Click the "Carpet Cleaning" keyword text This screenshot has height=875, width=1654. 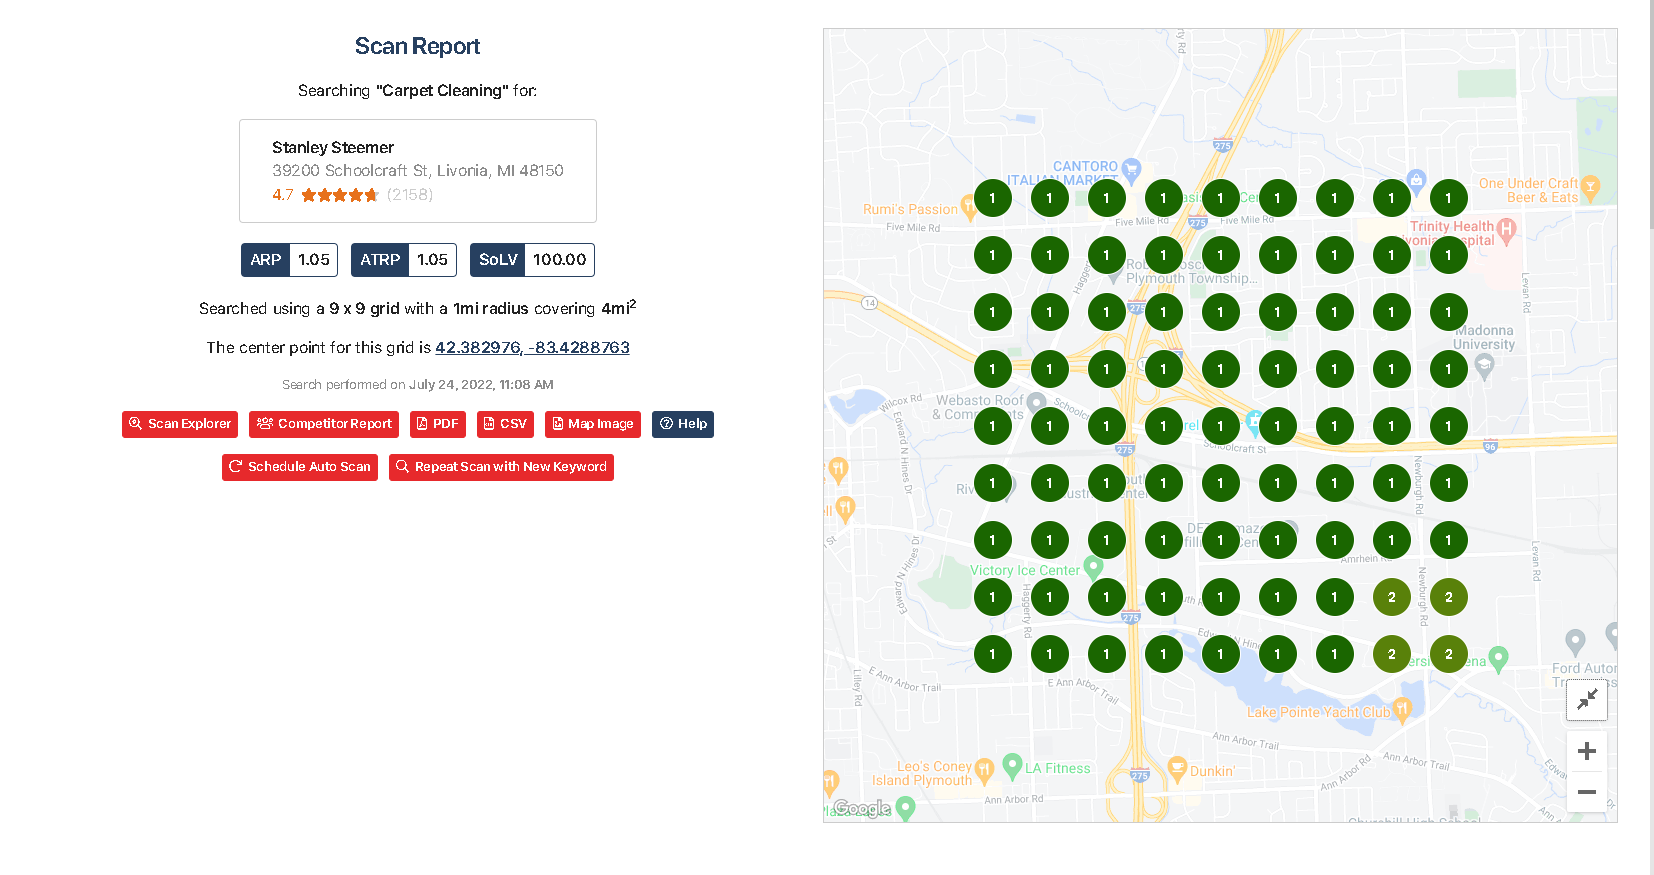pyautogui.click(x=442, y=91)
